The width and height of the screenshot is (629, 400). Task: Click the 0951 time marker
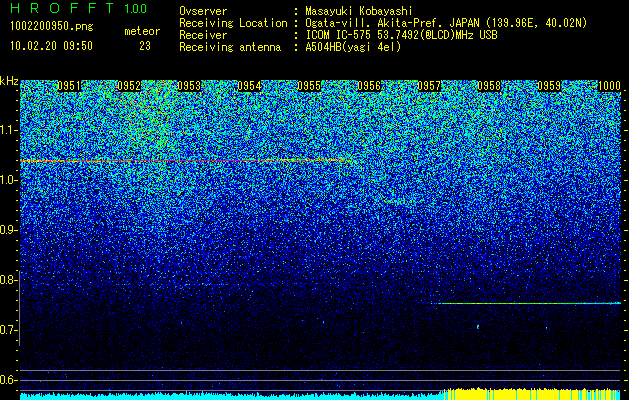coord(69,86)
